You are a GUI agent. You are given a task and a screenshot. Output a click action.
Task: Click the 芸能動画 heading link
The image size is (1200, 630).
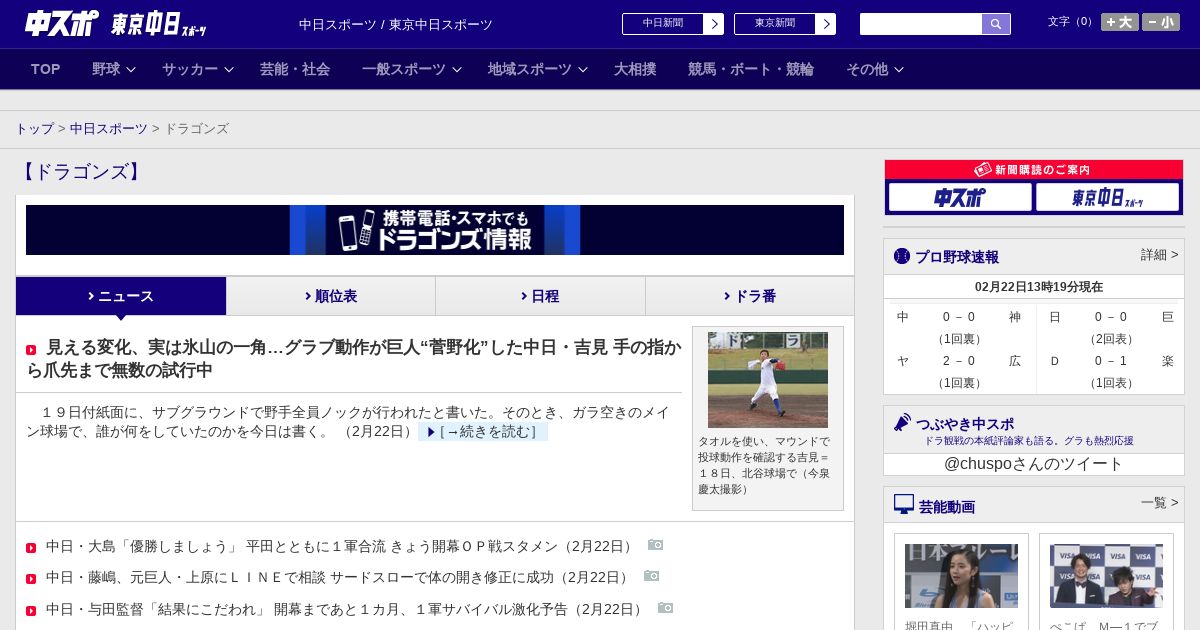click(947, 507)
